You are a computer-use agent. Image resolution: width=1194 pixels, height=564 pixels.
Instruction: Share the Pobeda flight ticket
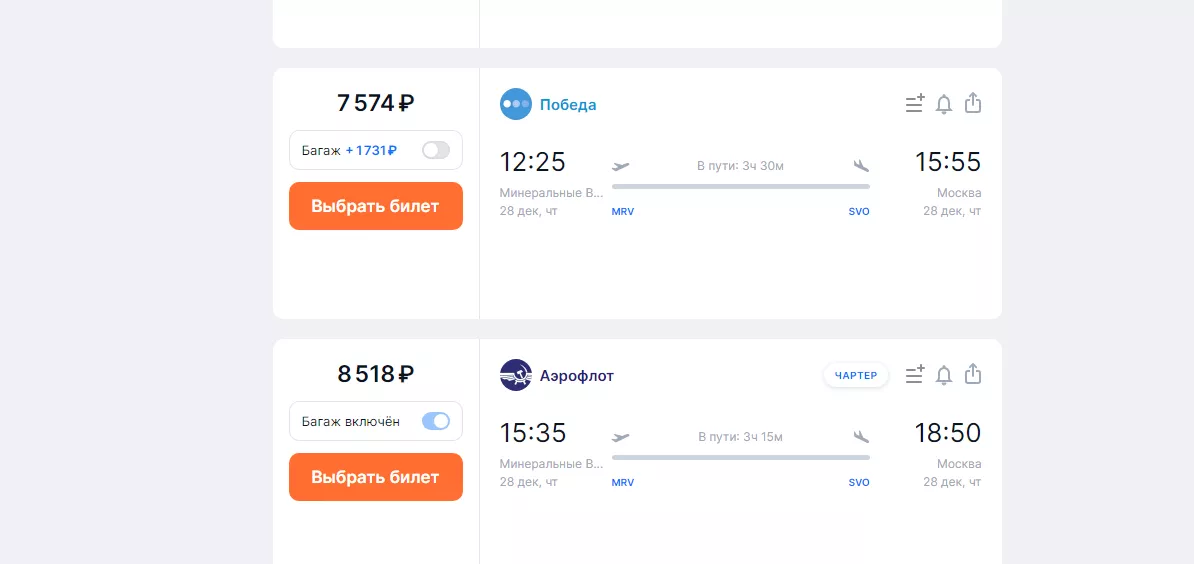click(x=973, y=103)
